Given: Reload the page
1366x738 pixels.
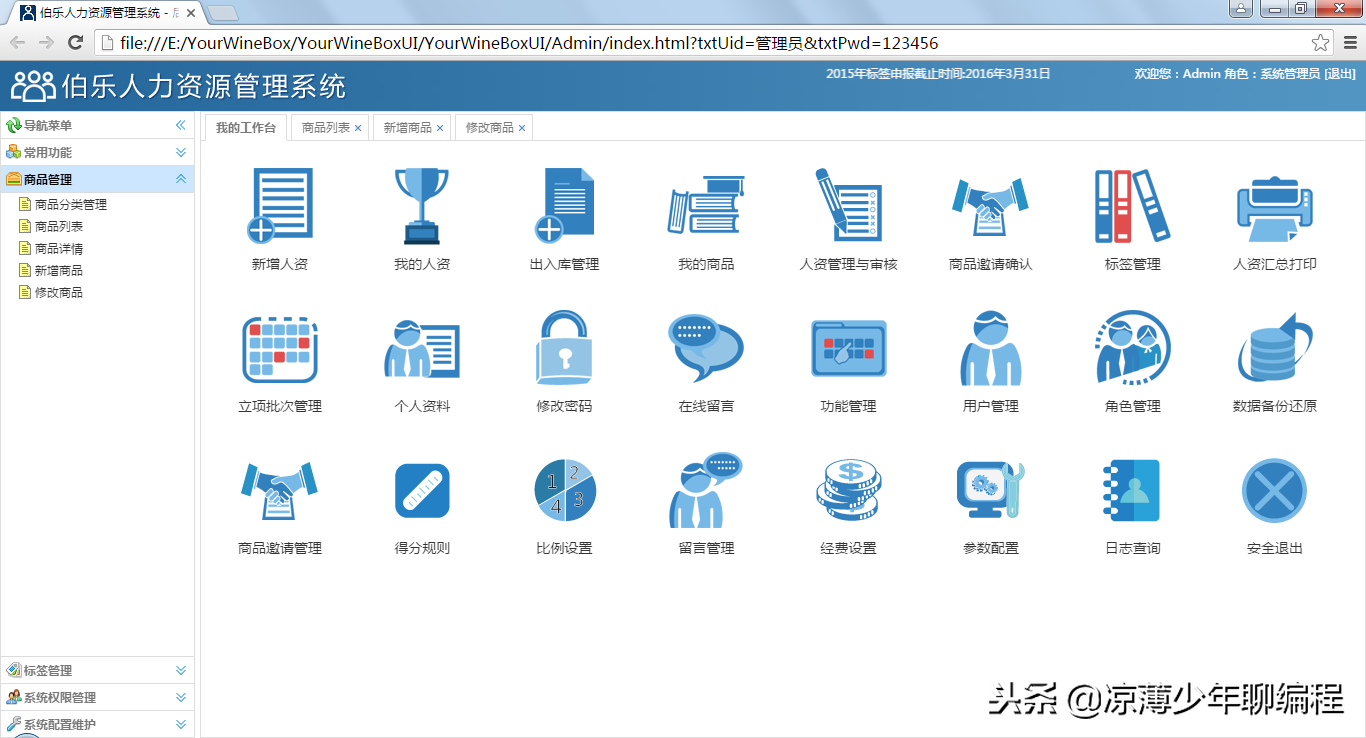Looking at the screenshot, I should 75,42.
